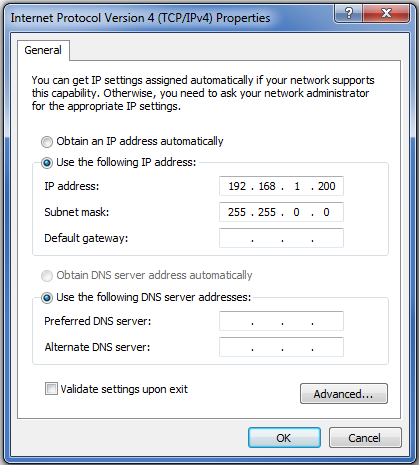
Task: Click the 168 octet of IP address
Action: pos(267,186)
